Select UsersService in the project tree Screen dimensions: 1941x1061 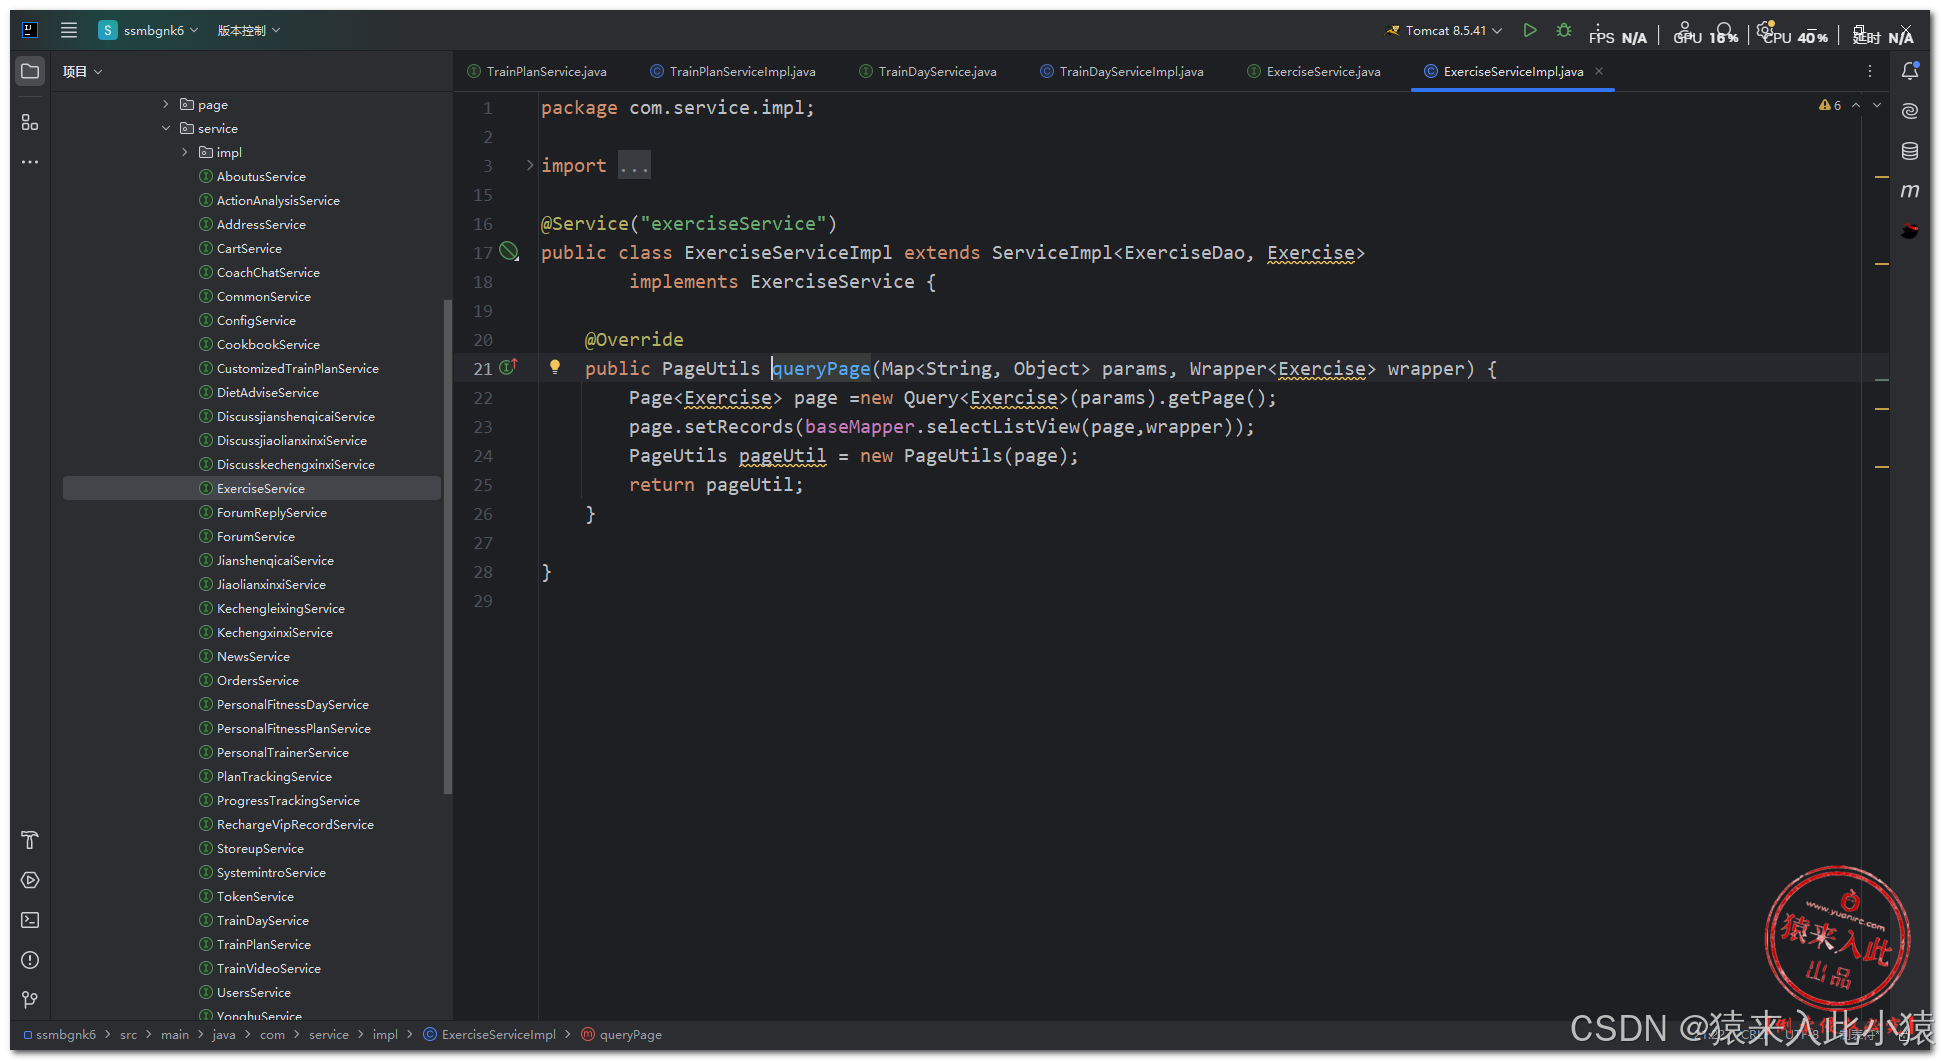pyautogui.click(x=253, y=992)
